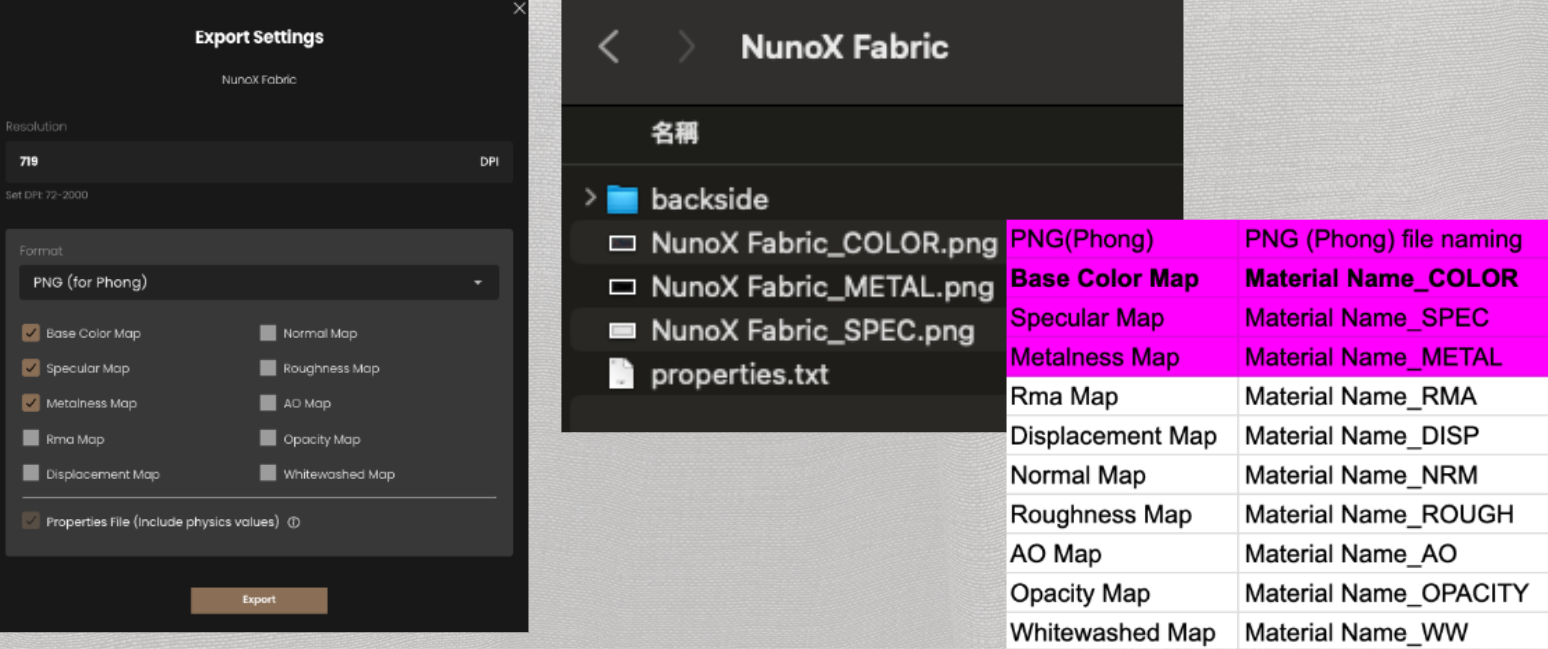Click the Opacity Map table cell
Image resolution: width=1548 pixels, height=649 pixels.
(x=1122, y=593)
